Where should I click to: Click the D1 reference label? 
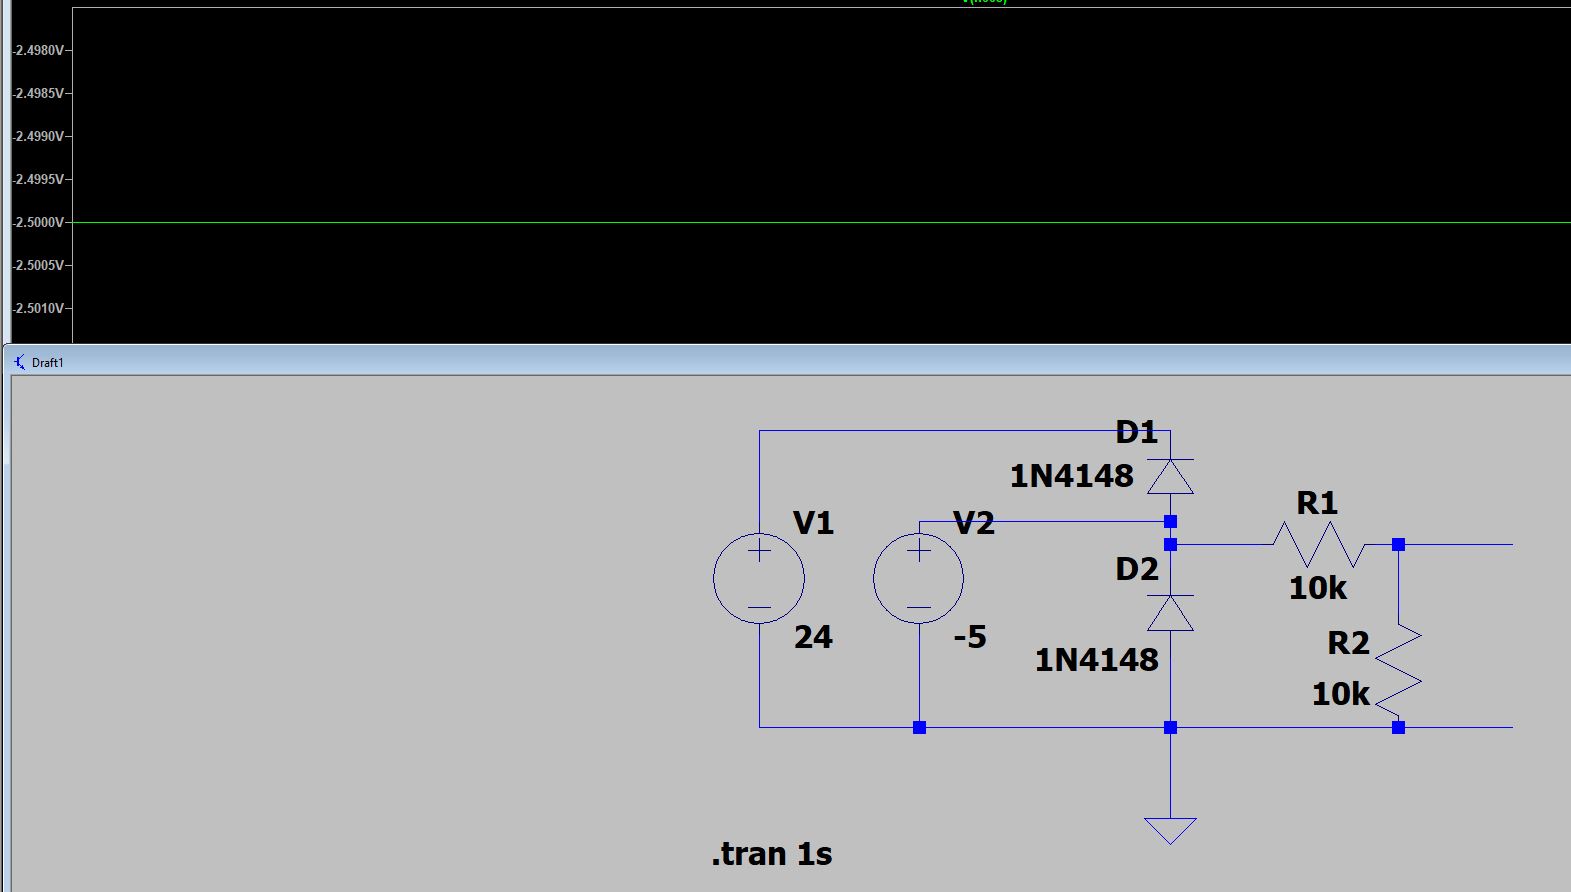[x=1136, y=432]
